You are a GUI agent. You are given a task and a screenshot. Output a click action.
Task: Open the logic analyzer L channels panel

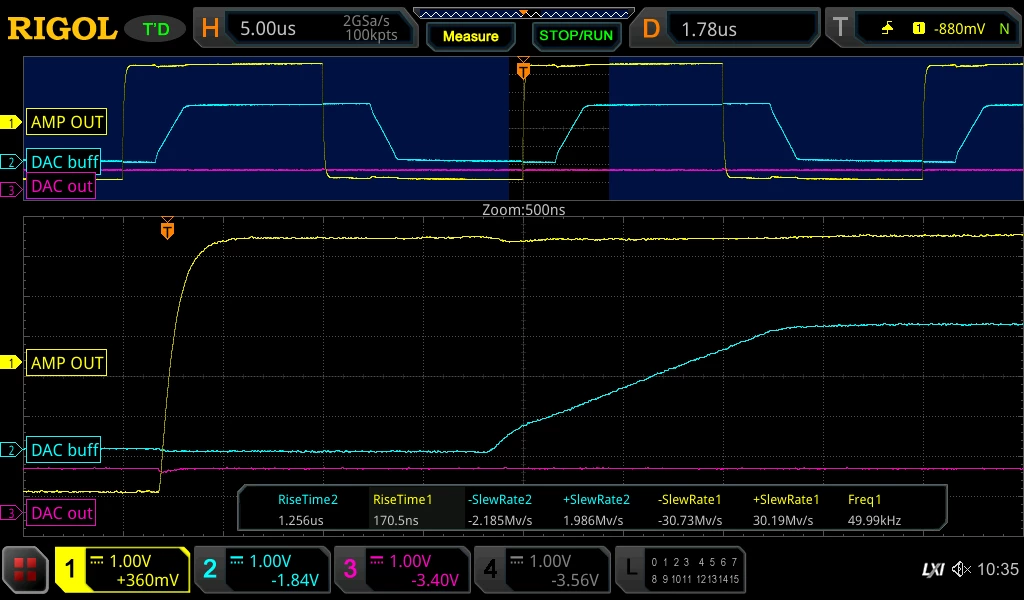[680, 570]
